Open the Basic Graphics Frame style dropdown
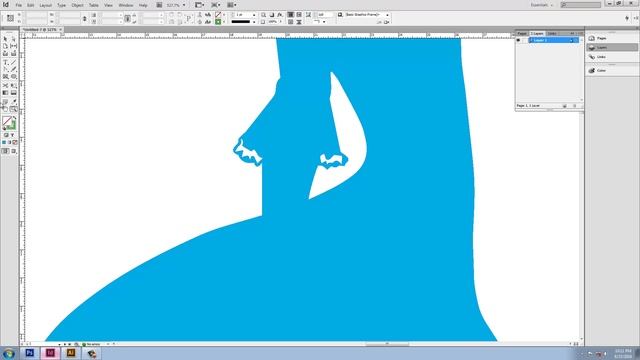The image size is (640, 360). click(387, 15)
